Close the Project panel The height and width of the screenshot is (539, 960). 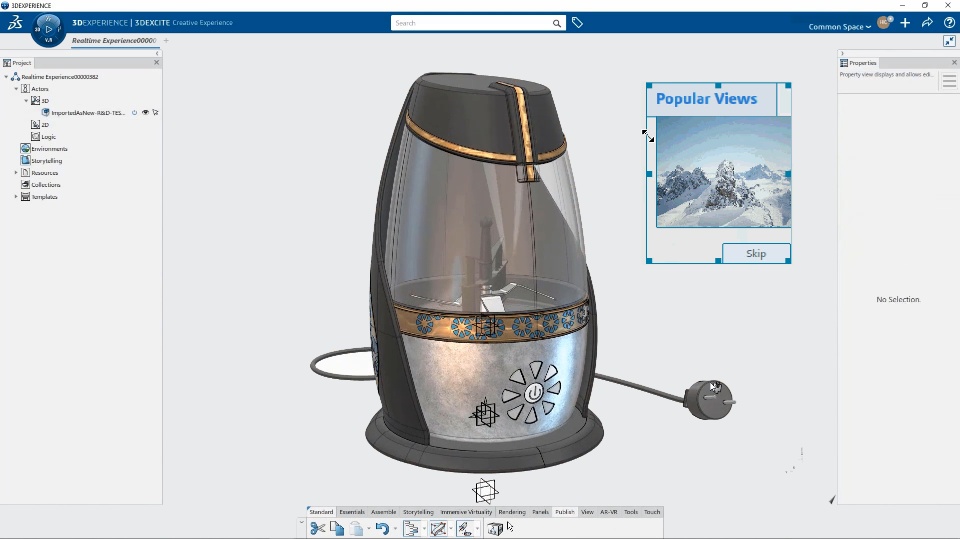point(156,62)
